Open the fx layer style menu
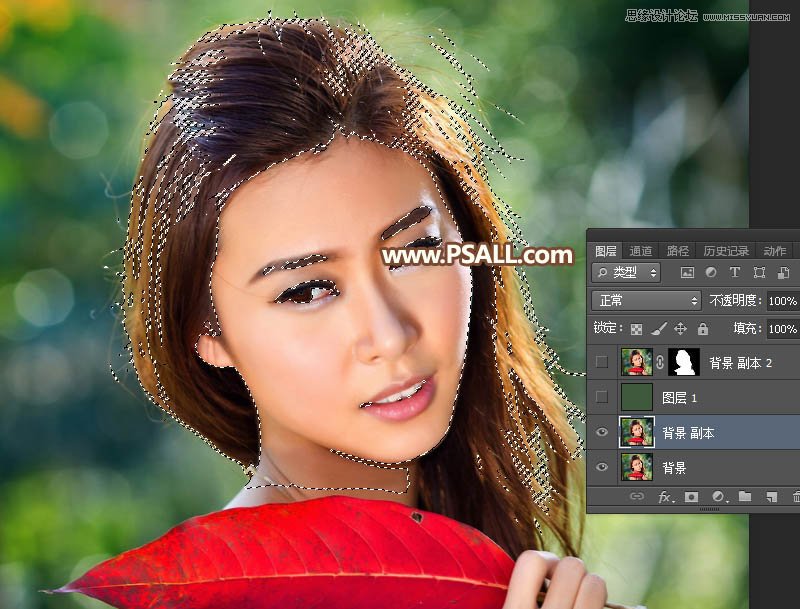Screen dimensions: 800x609 pyautogui.click(x=665, y=496)
